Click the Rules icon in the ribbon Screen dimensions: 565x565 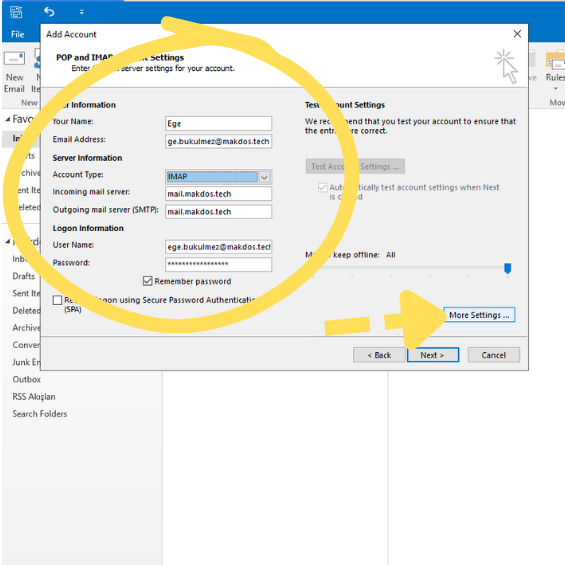[x=555, y=61]
